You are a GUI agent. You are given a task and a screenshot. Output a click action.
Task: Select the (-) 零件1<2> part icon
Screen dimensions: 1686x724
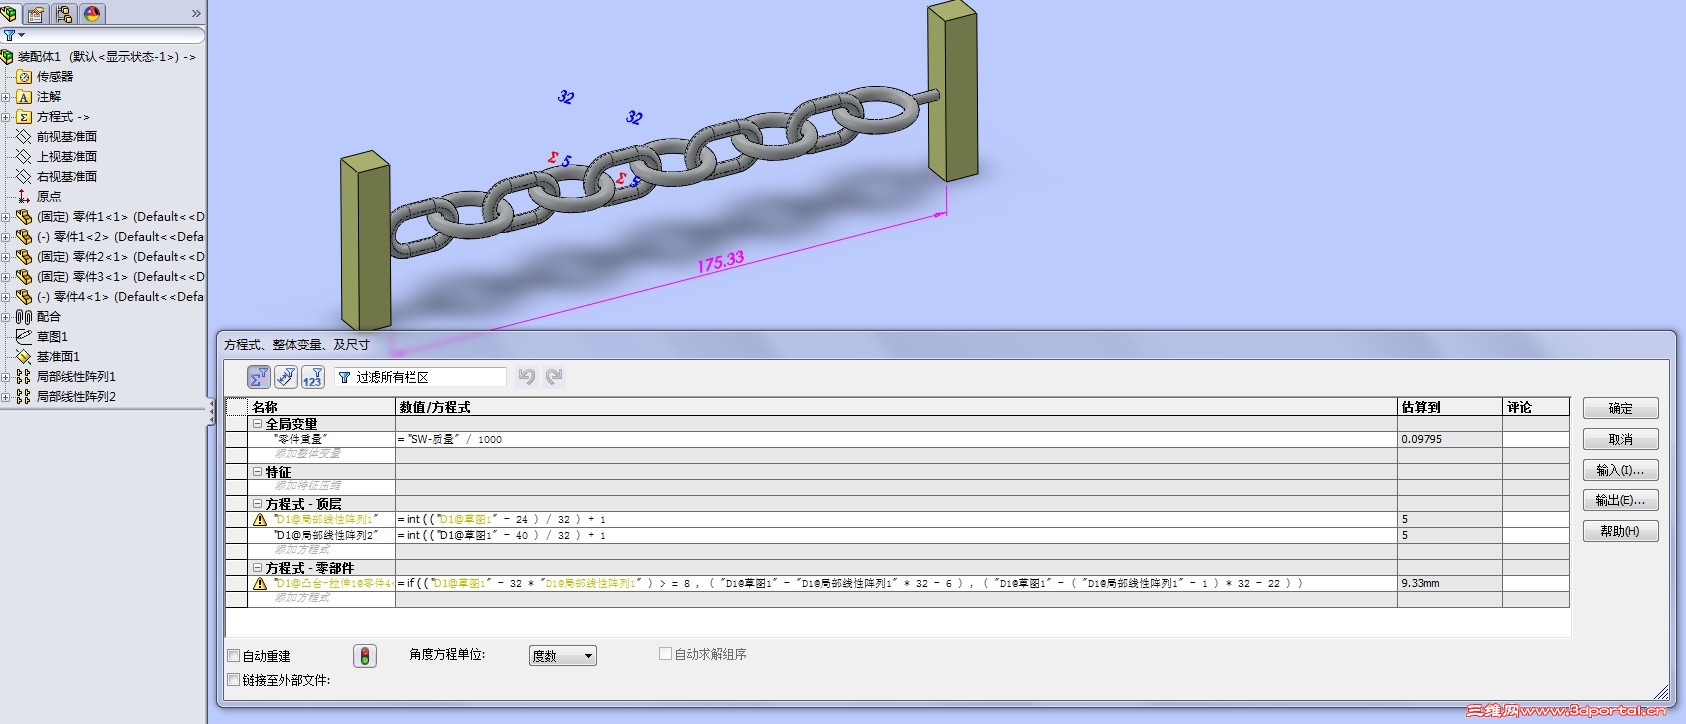[x=25, y=237]
